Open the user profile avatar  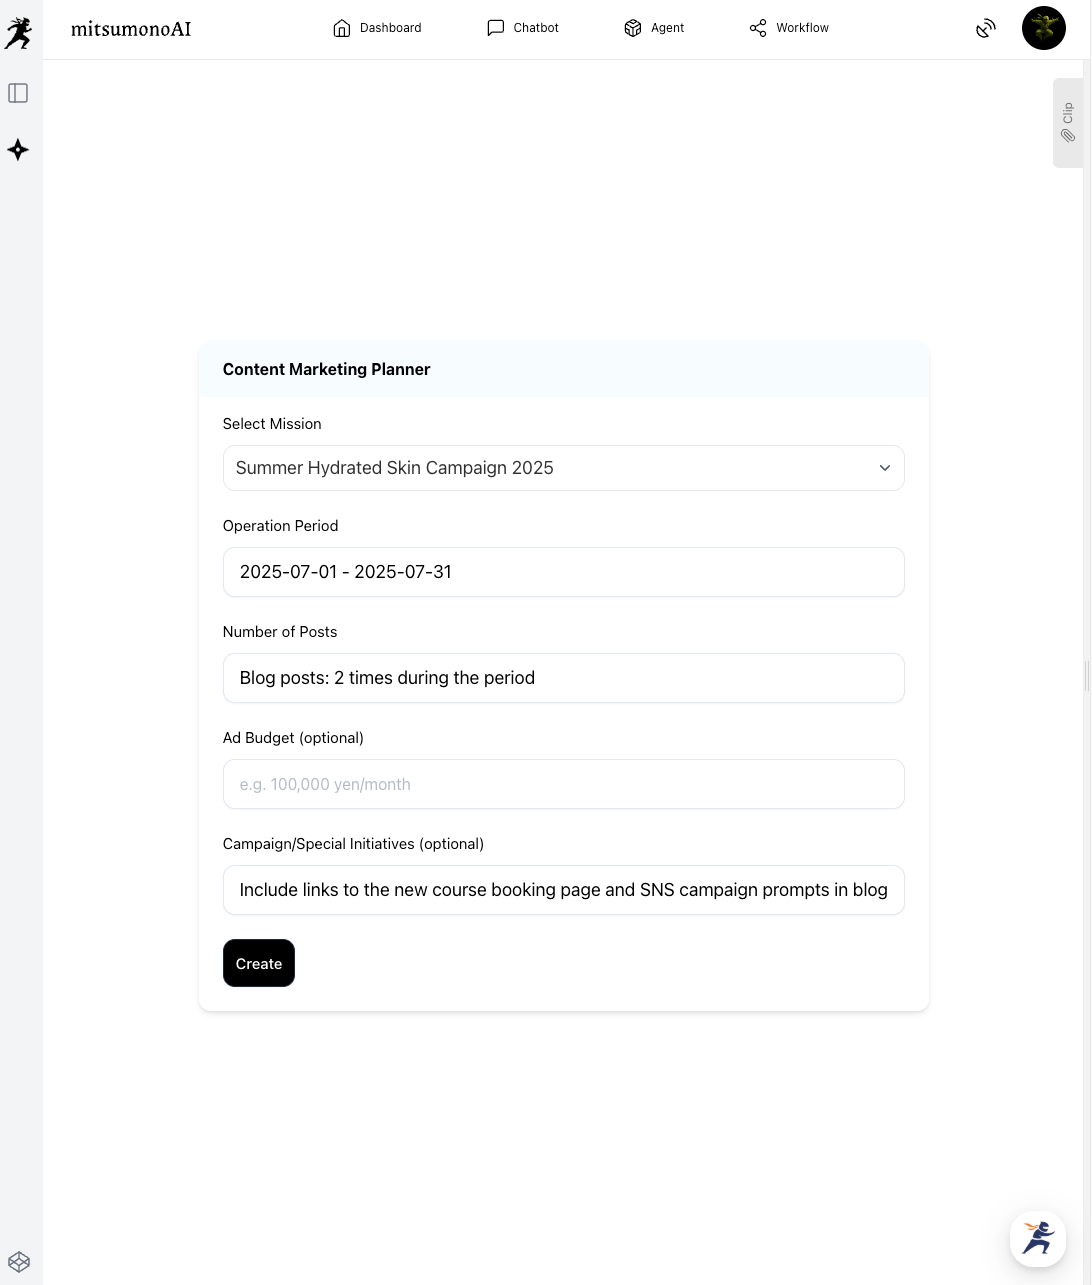(1043, 28)
